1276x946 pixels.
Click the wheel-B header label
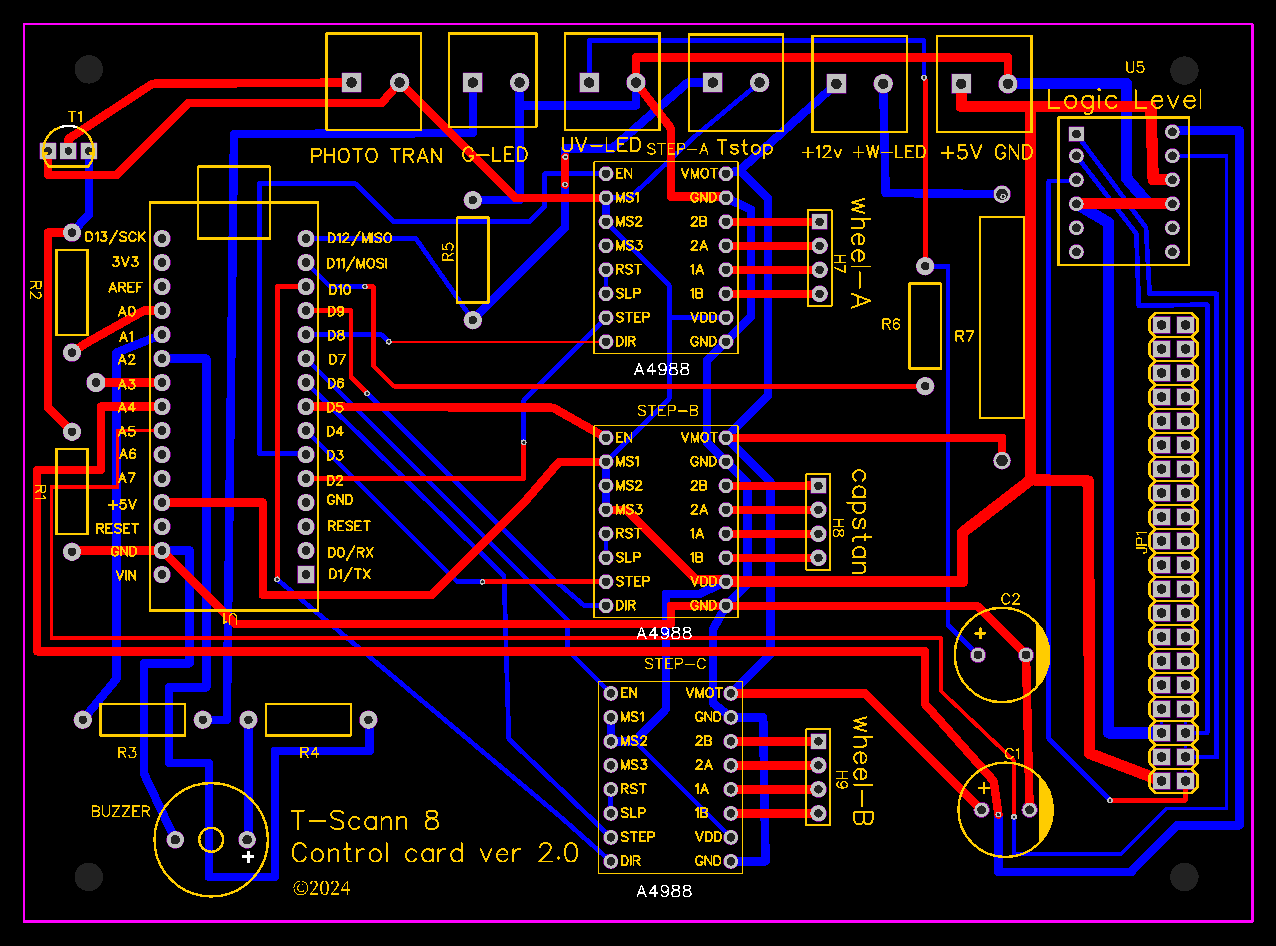coord(862,772)
